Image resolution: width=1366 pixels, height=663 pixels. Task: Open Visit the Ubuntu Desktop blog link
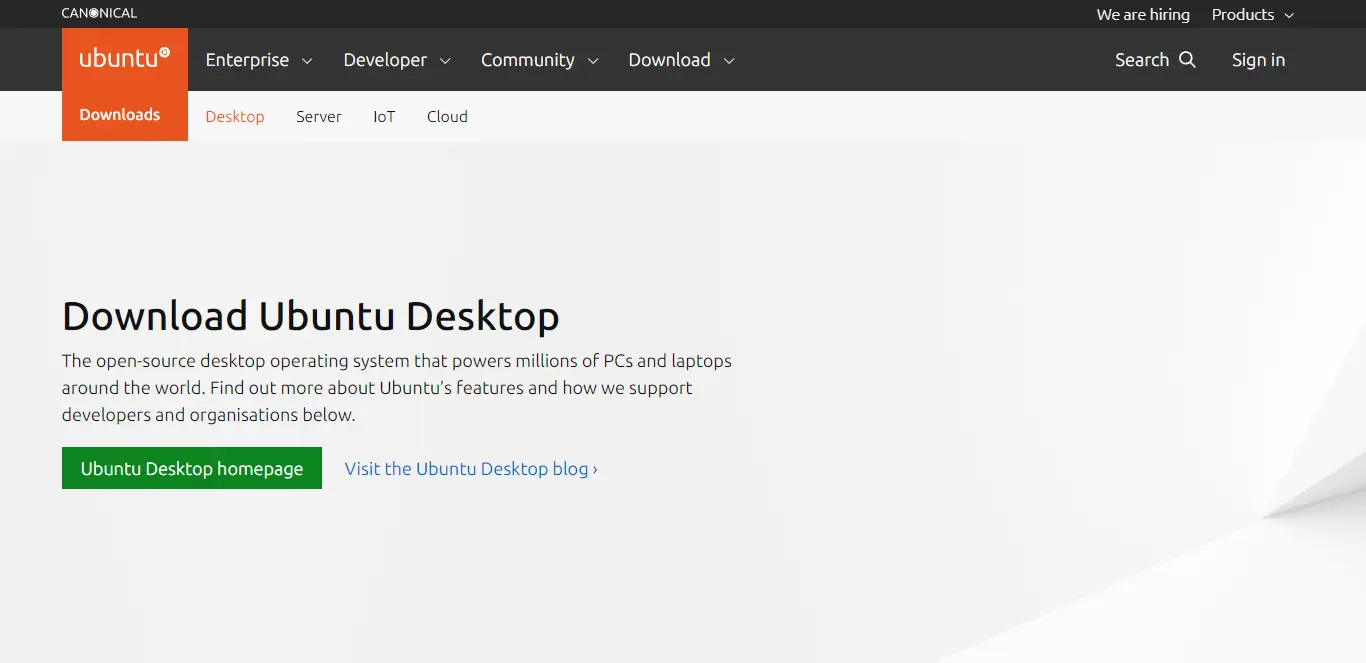click(x=471, y=468)
